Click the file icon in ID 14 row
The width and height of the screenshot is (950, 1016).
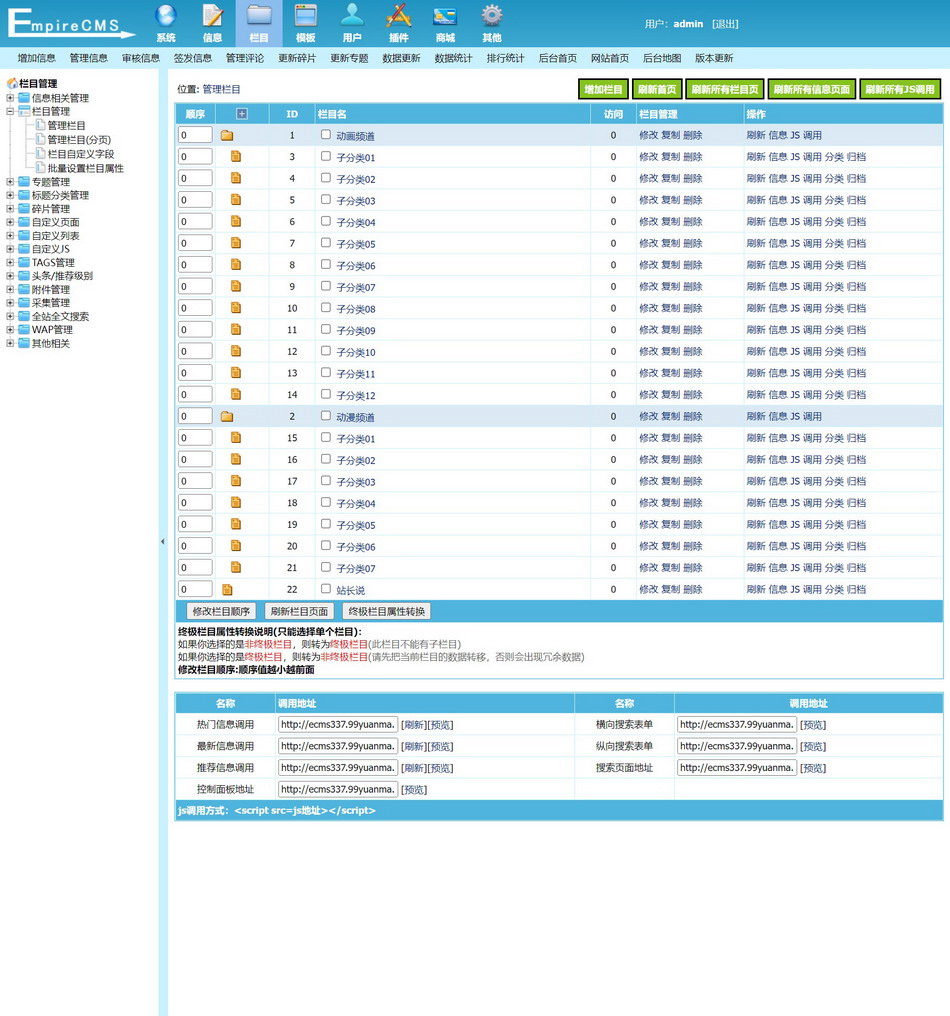click(x=236, y=395)
